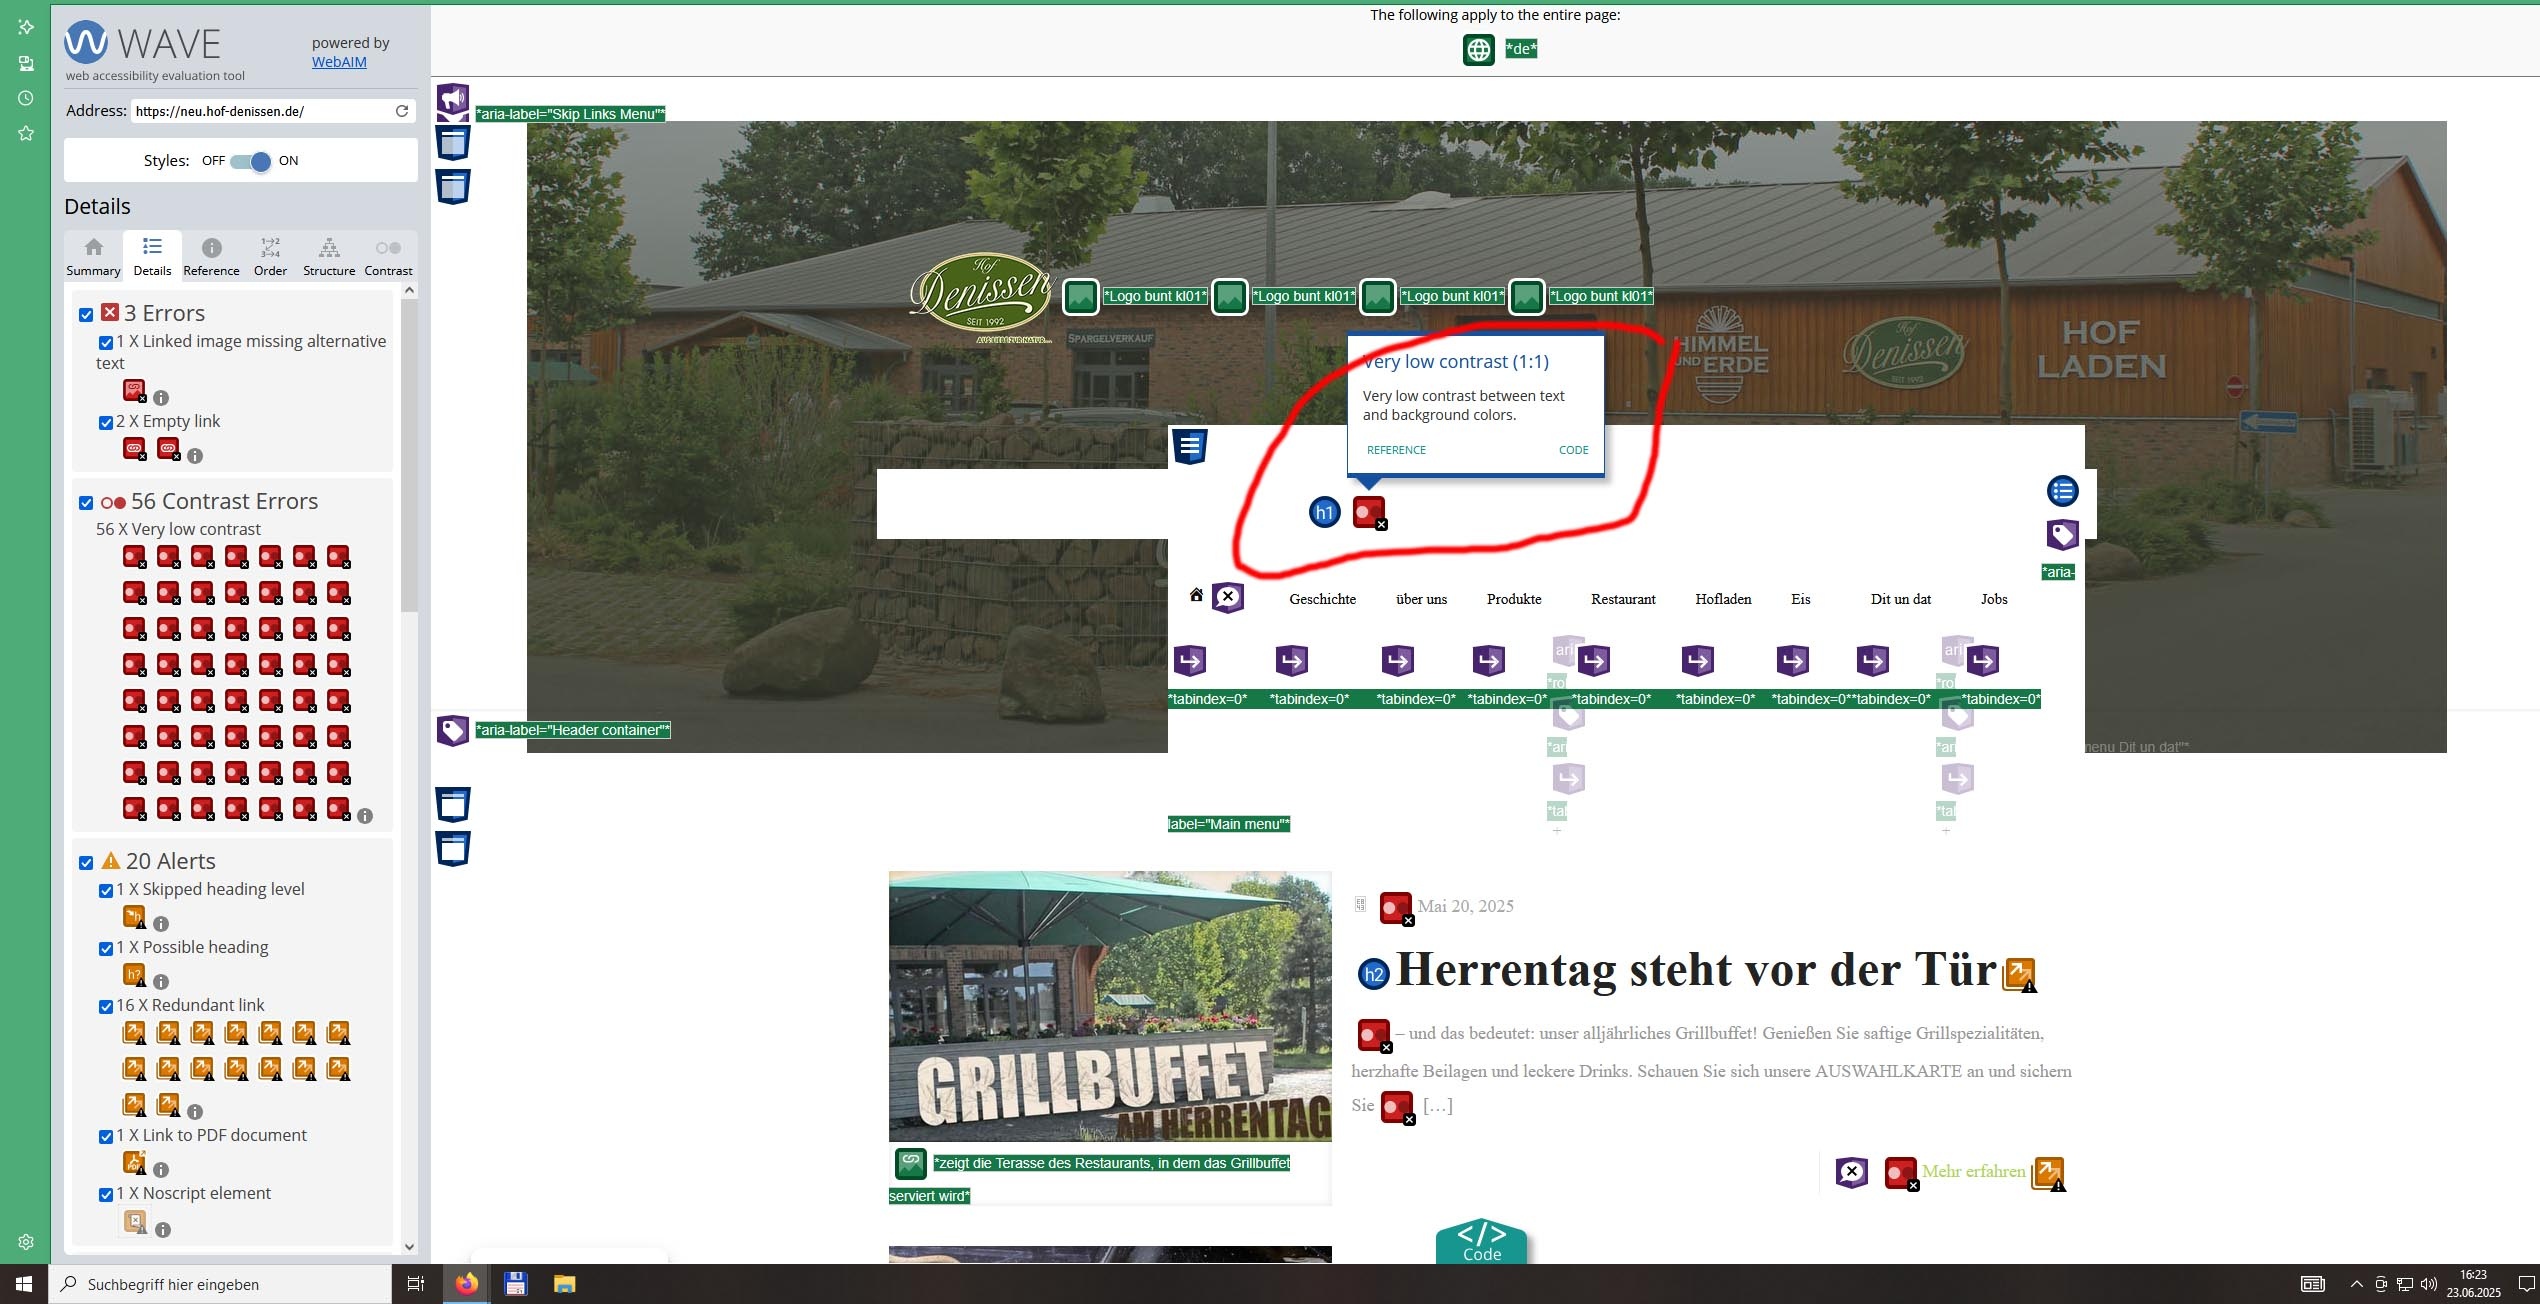Open Firefox from the taskbar

click(466, 1284)
